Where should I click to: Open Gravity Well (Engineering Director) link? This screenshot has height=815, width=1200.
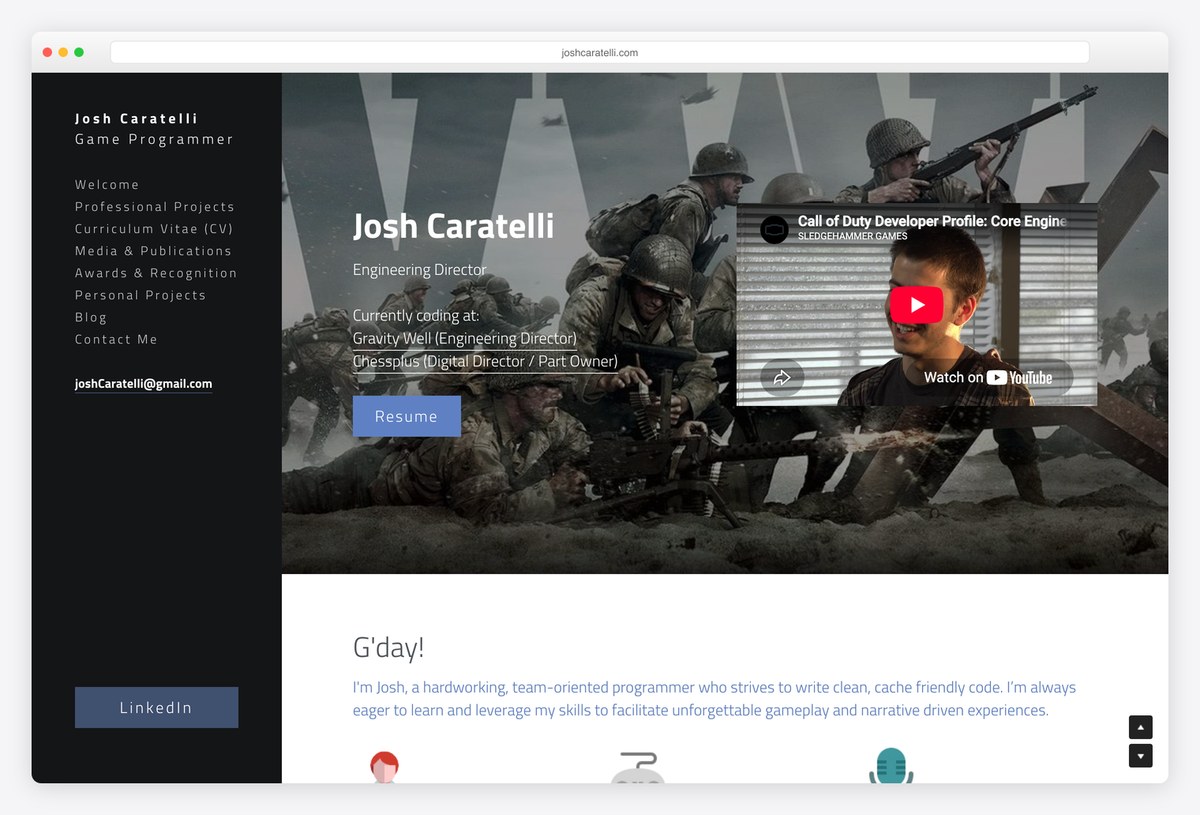[465, 339]
